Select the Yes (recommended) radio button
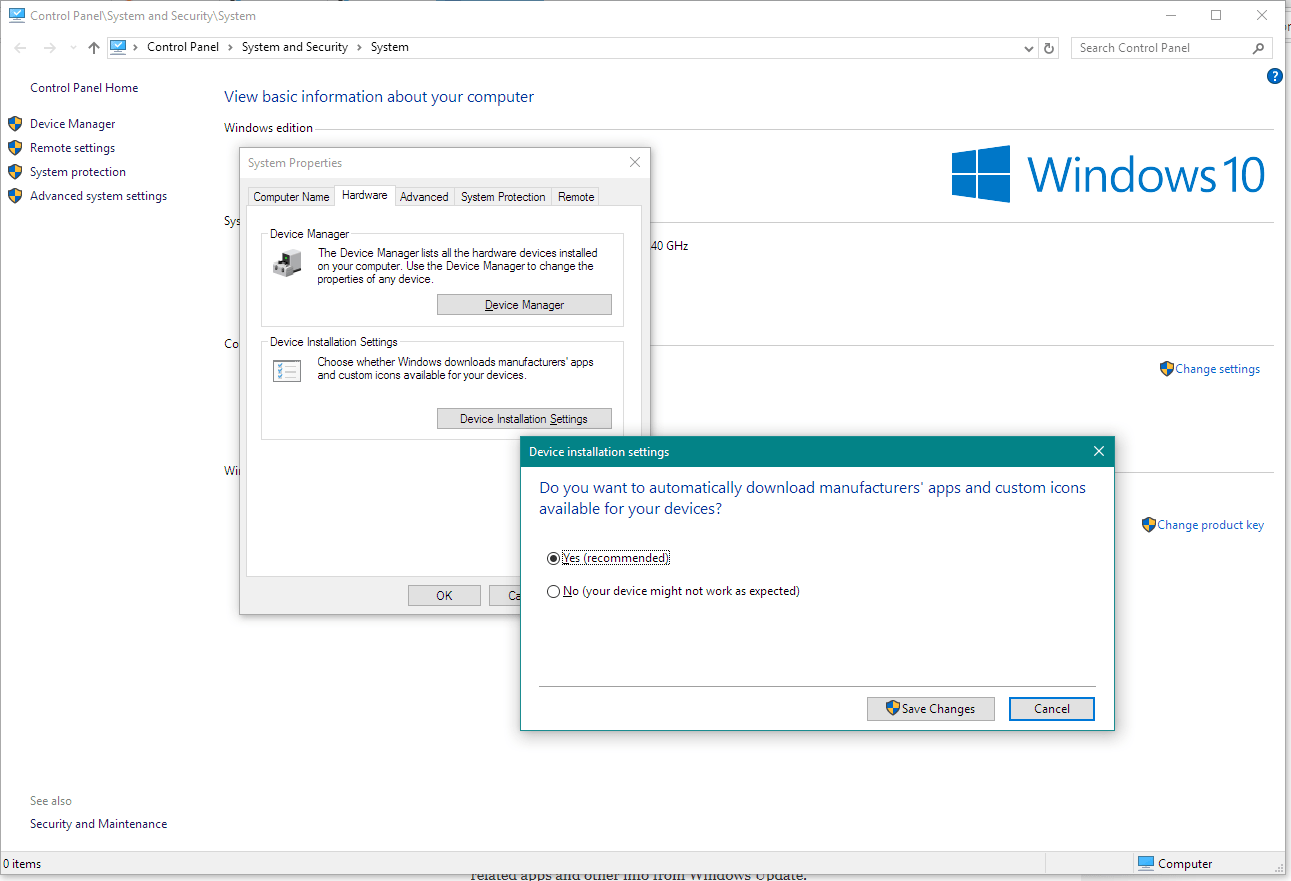This screenshot has height=881, width=1291. click(553, 558)
